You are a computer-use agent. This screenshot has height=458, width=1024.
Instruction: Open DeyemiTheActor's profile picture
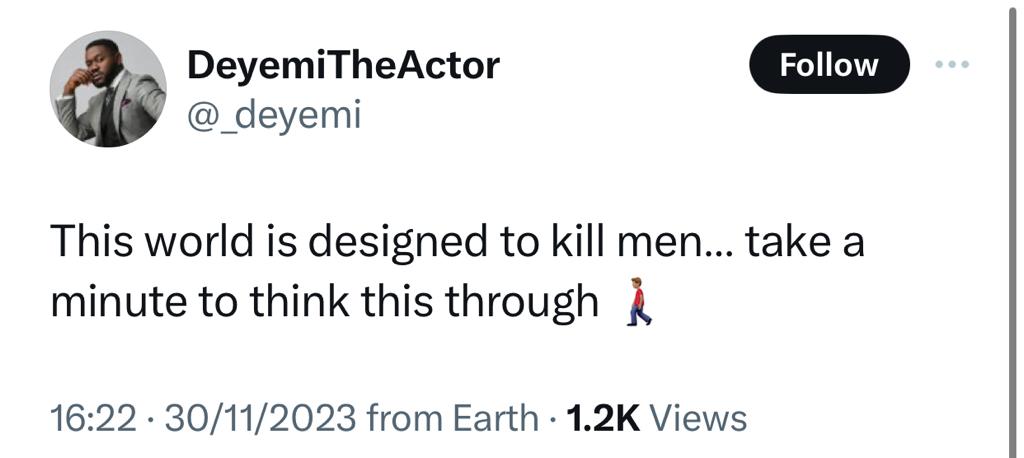click(108, 89)
